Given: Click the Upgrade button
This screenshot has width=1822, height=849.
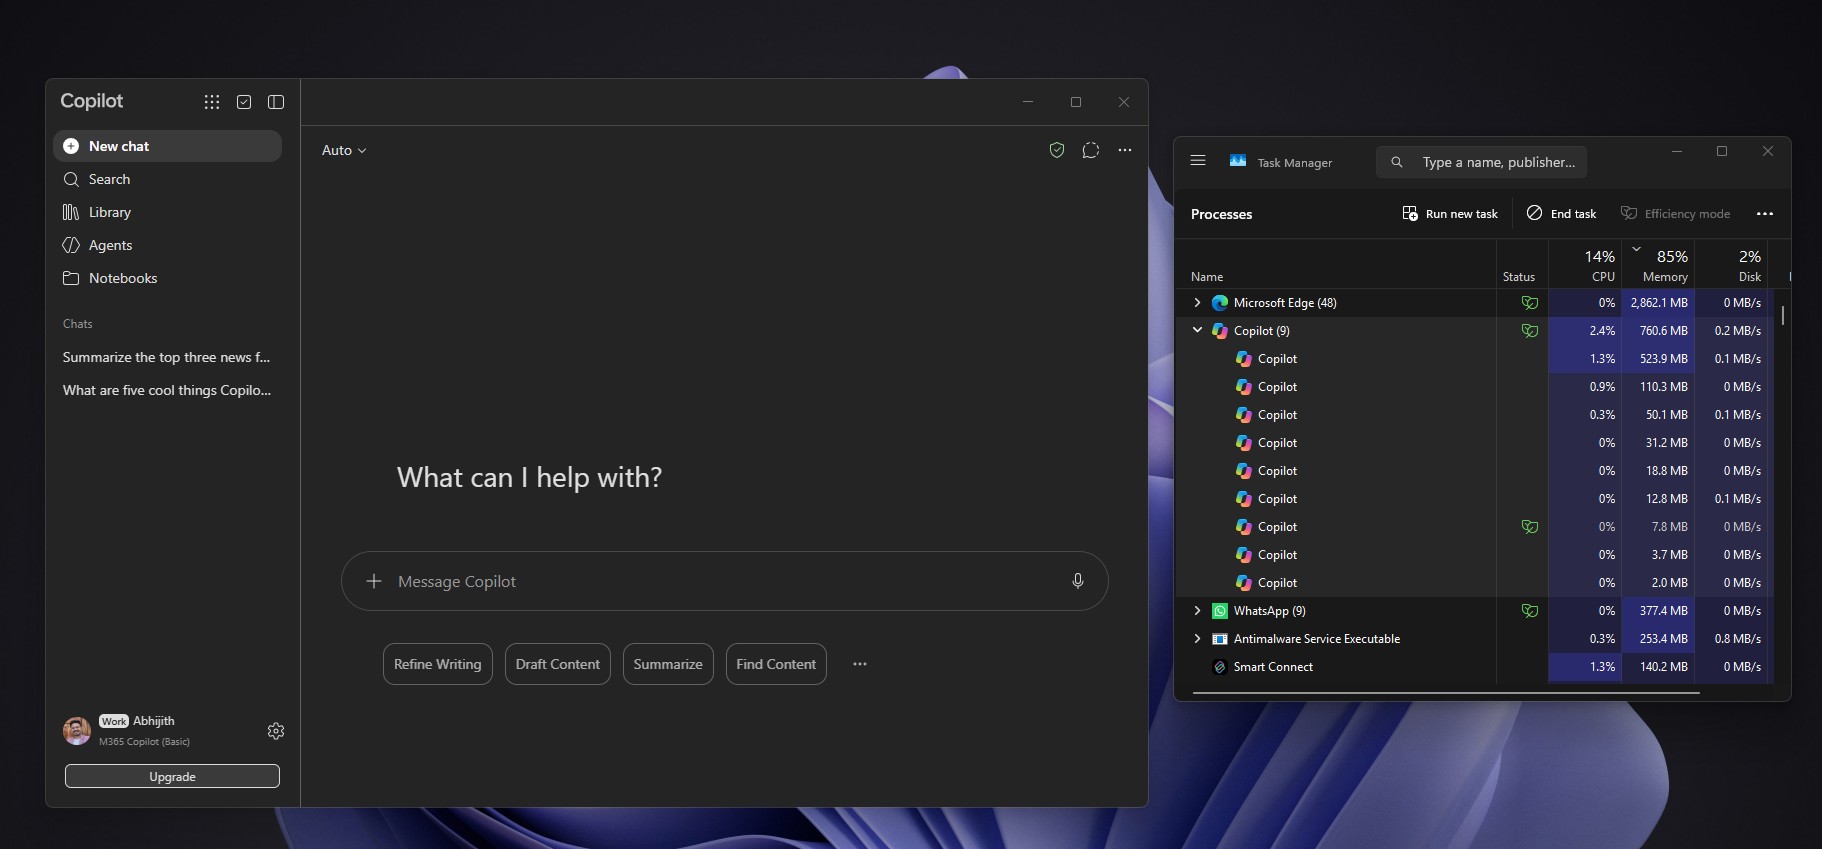Looking at the screenshot, I should (x=172, y=777).
